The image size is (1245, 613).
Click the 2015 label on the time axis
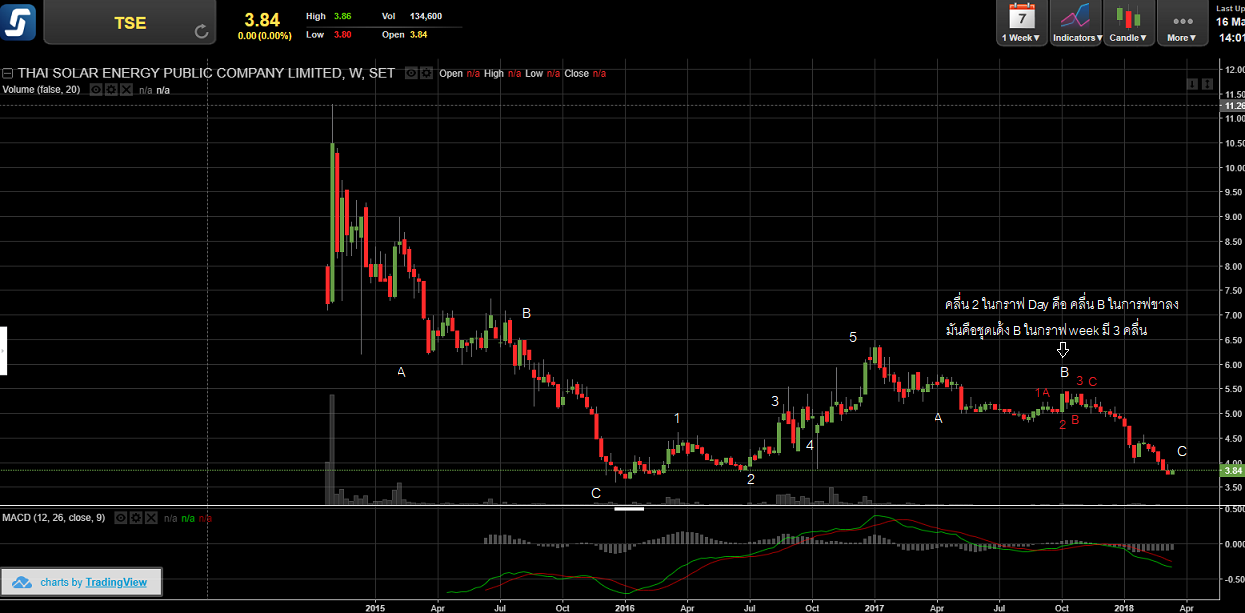tap(375, 606)
